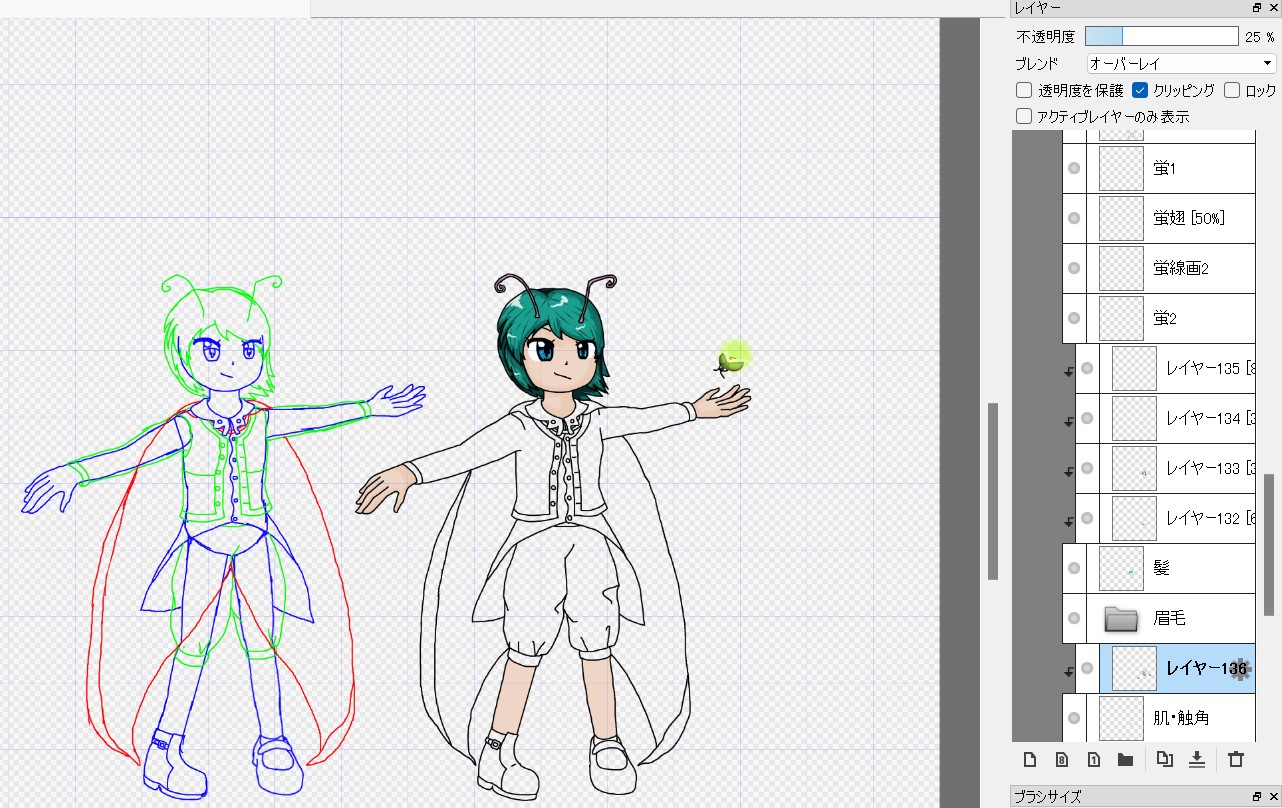The image size is (1282, 808).
Task: Hide the 蛍1 layer
Action: click(x=1074, y=168)
